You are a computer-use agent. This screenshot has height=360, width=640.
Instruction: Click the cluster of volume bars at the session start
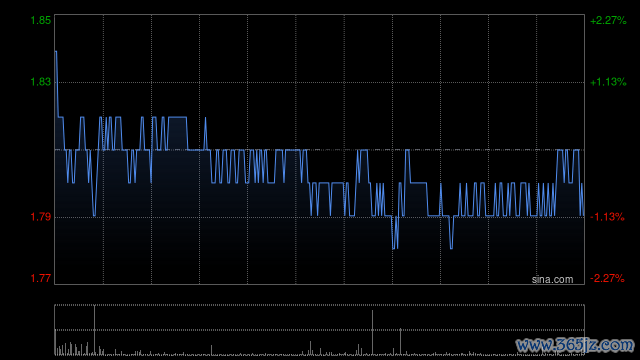72,349
